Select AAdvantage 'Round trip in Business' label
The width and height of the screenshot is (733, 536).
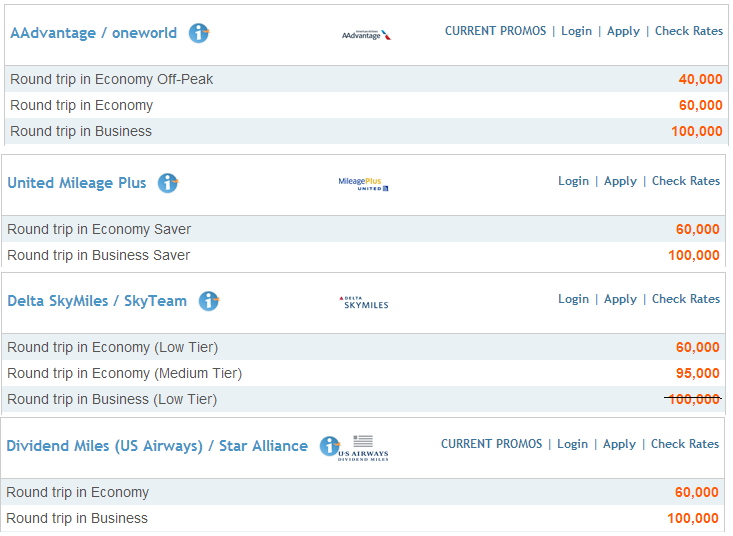click(x=81, y=131)
